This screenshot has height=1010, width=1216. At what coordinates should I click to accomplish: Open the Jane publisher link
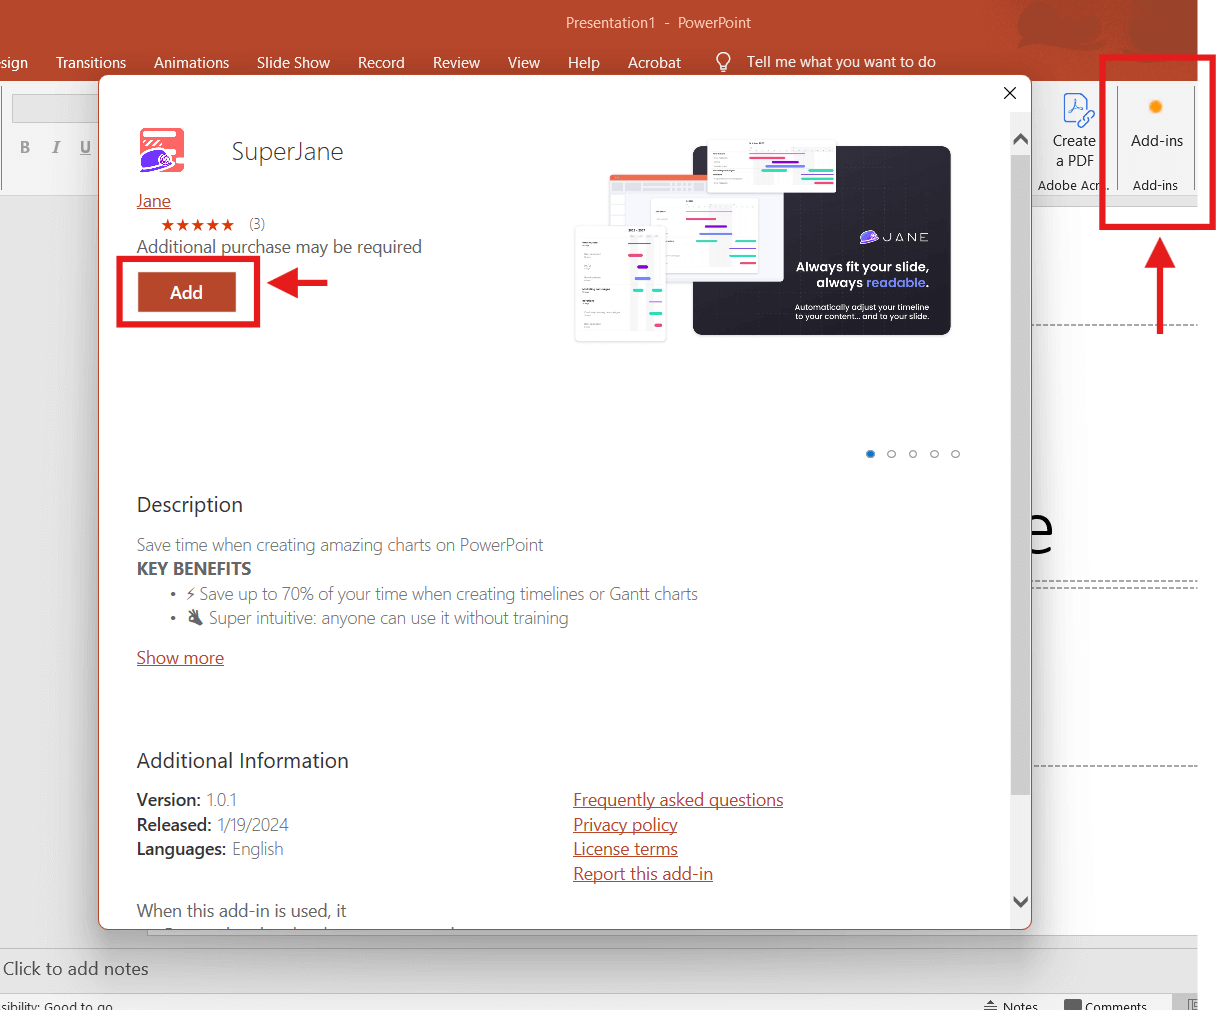coord(153,200)
